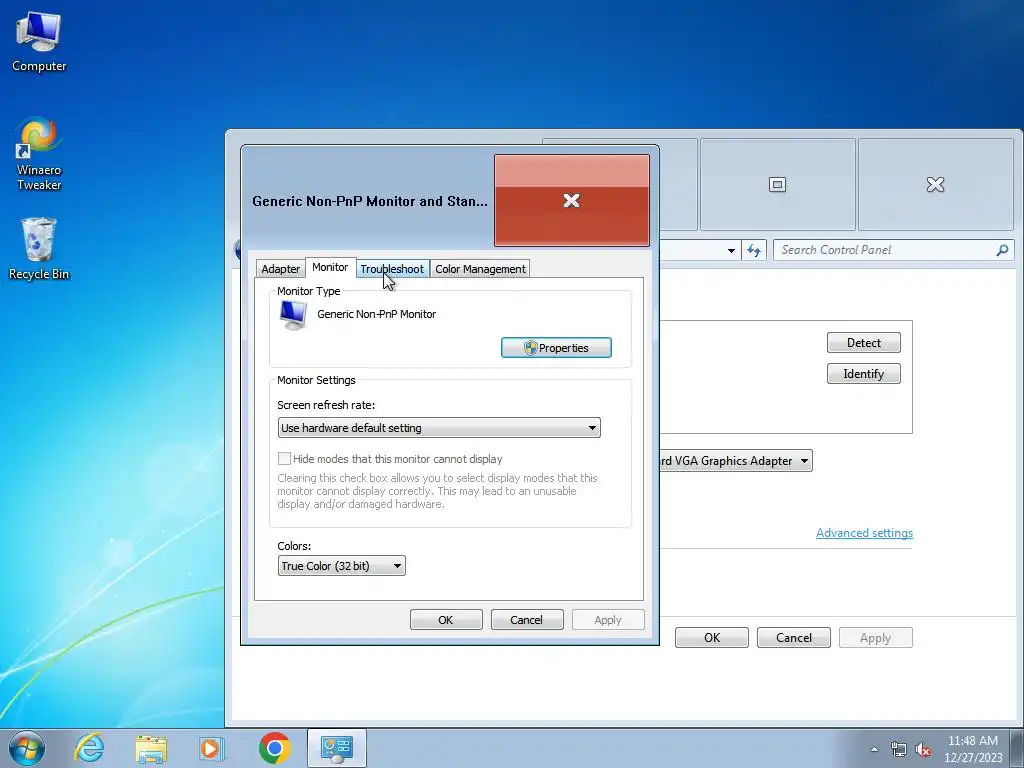Open the VGA Graphics Adapter display dropdown

click(x=736, y=461)
